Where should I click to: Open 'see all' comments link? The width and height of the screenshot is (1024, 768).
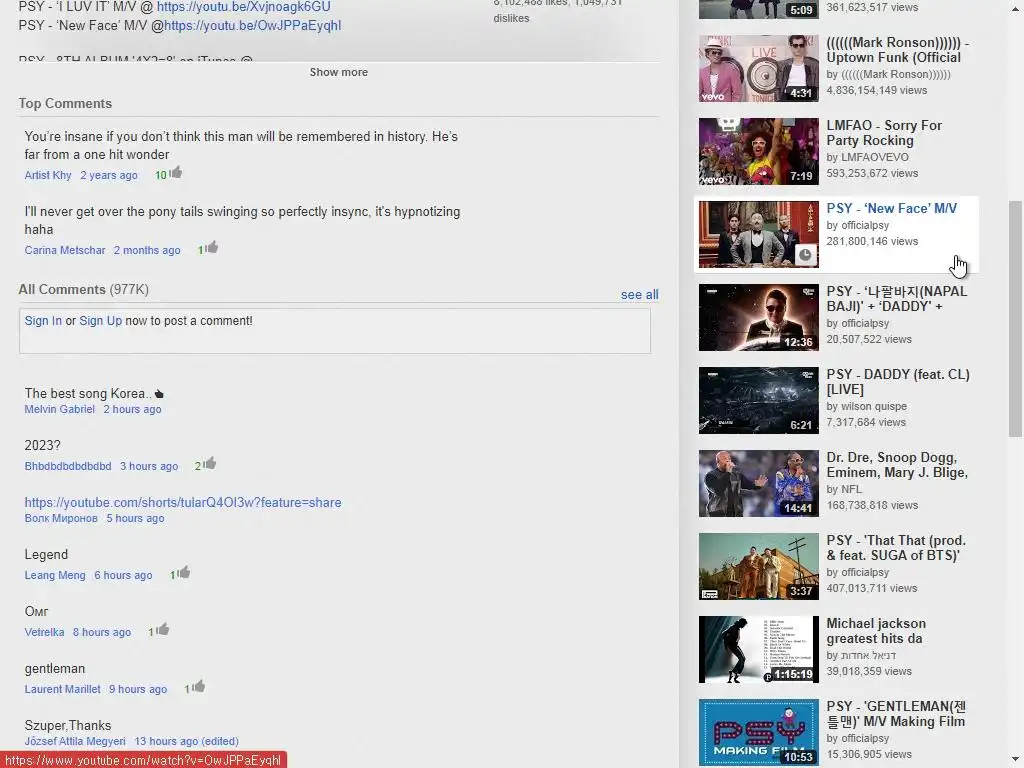point(639,295)
